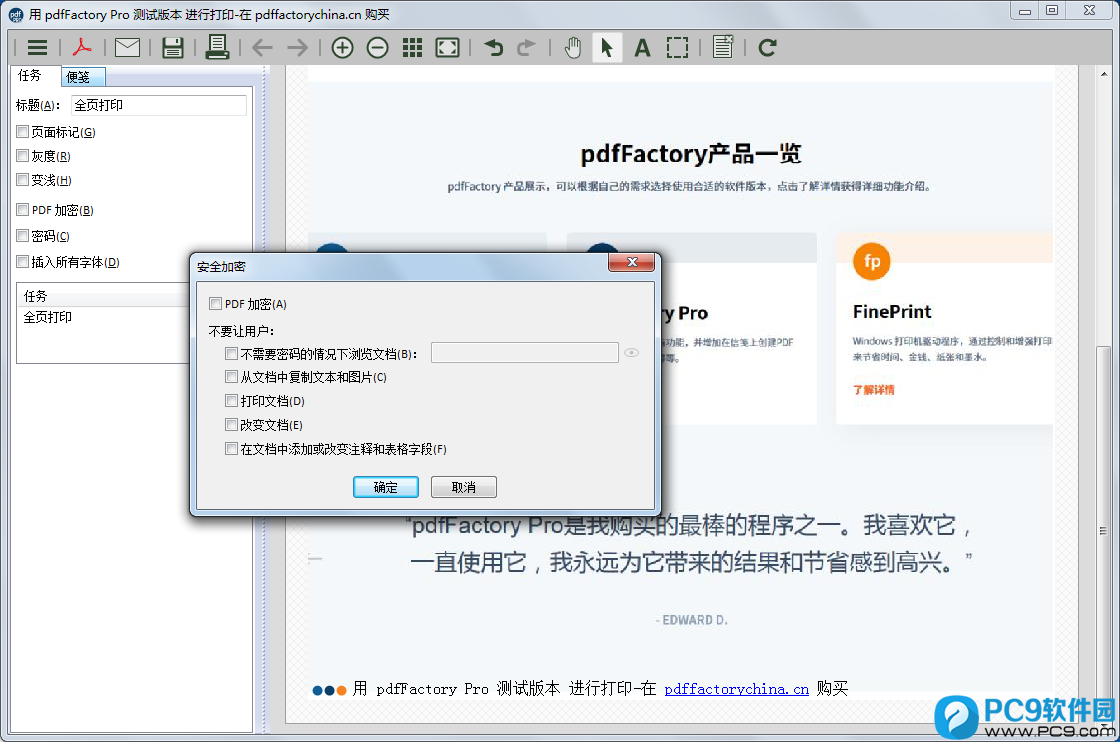Screen dimensions: 1120x742
Task: Open the hamburger menu in the toolbar
Action: (x=37, y=48)
